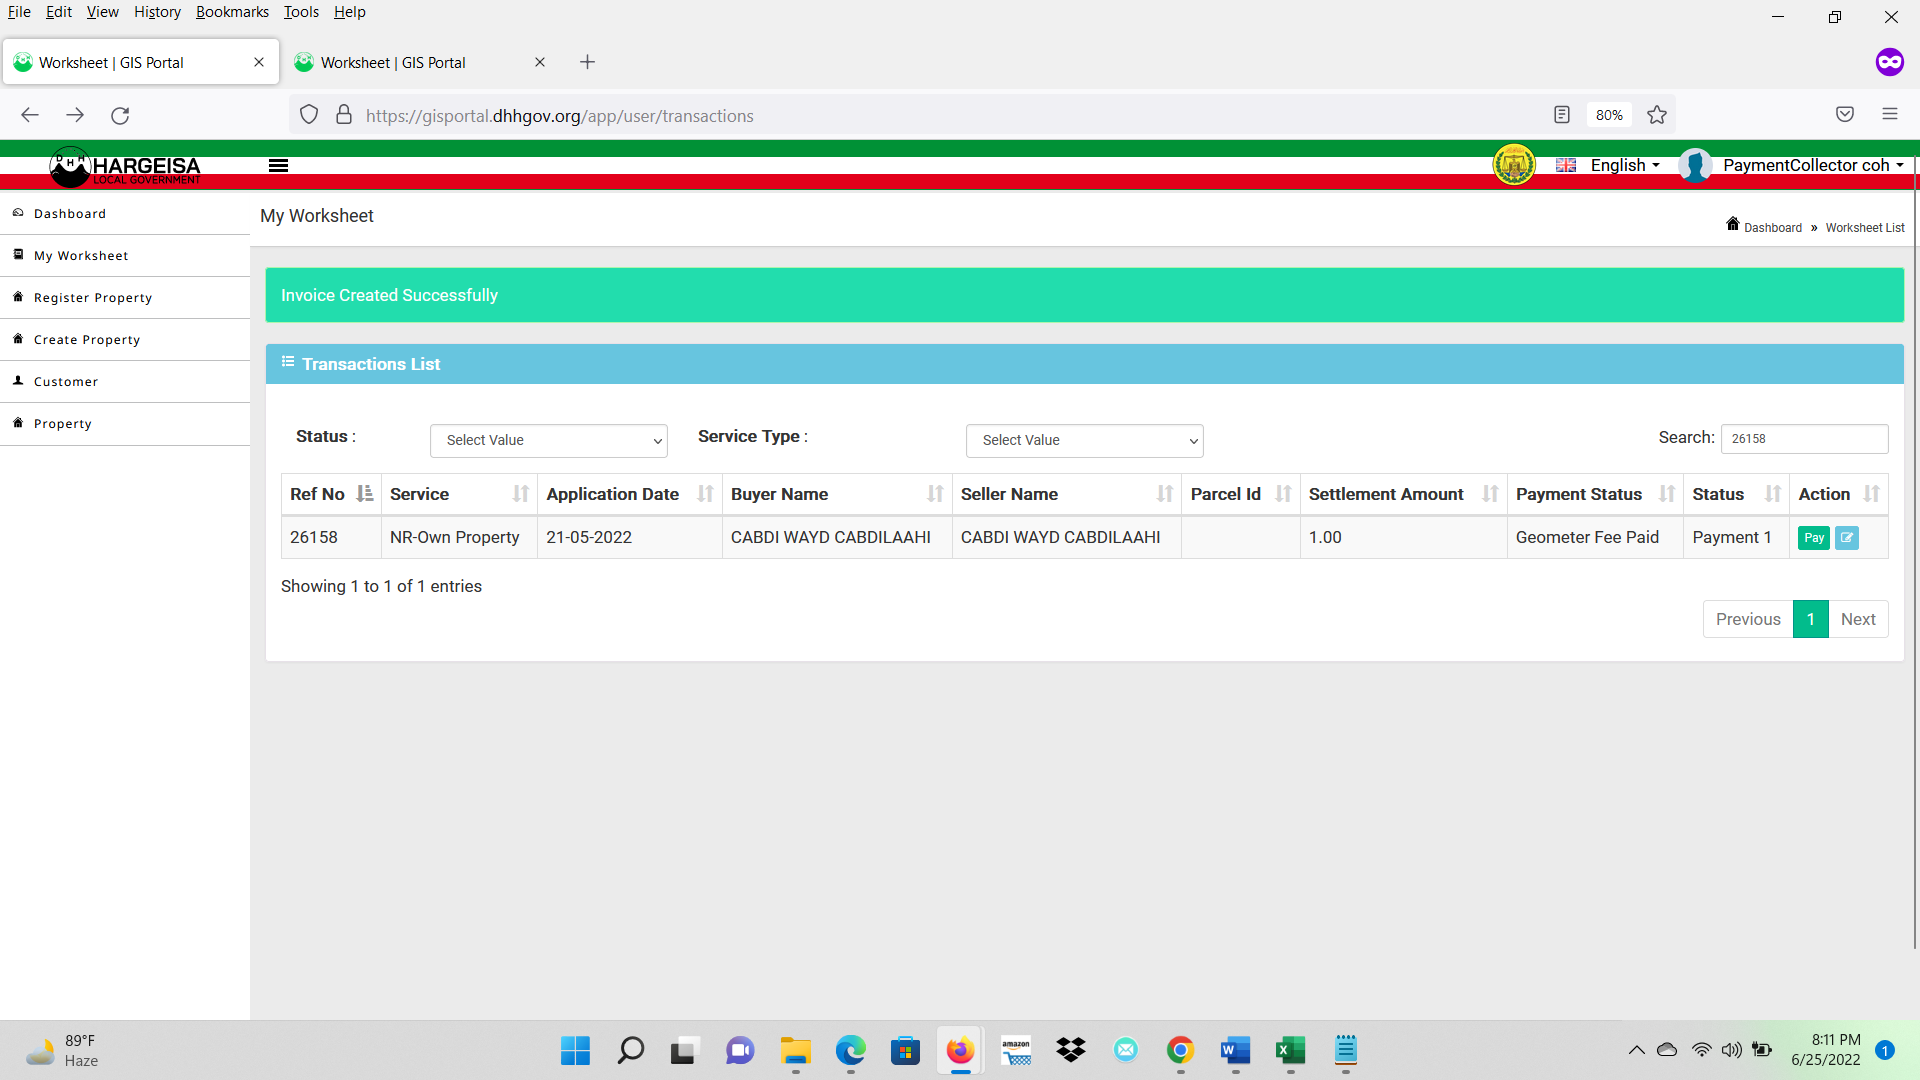The image size is (1920, 1080).
Task: Open Google Chrome from the taskbar
Action: point(1180,1050)
